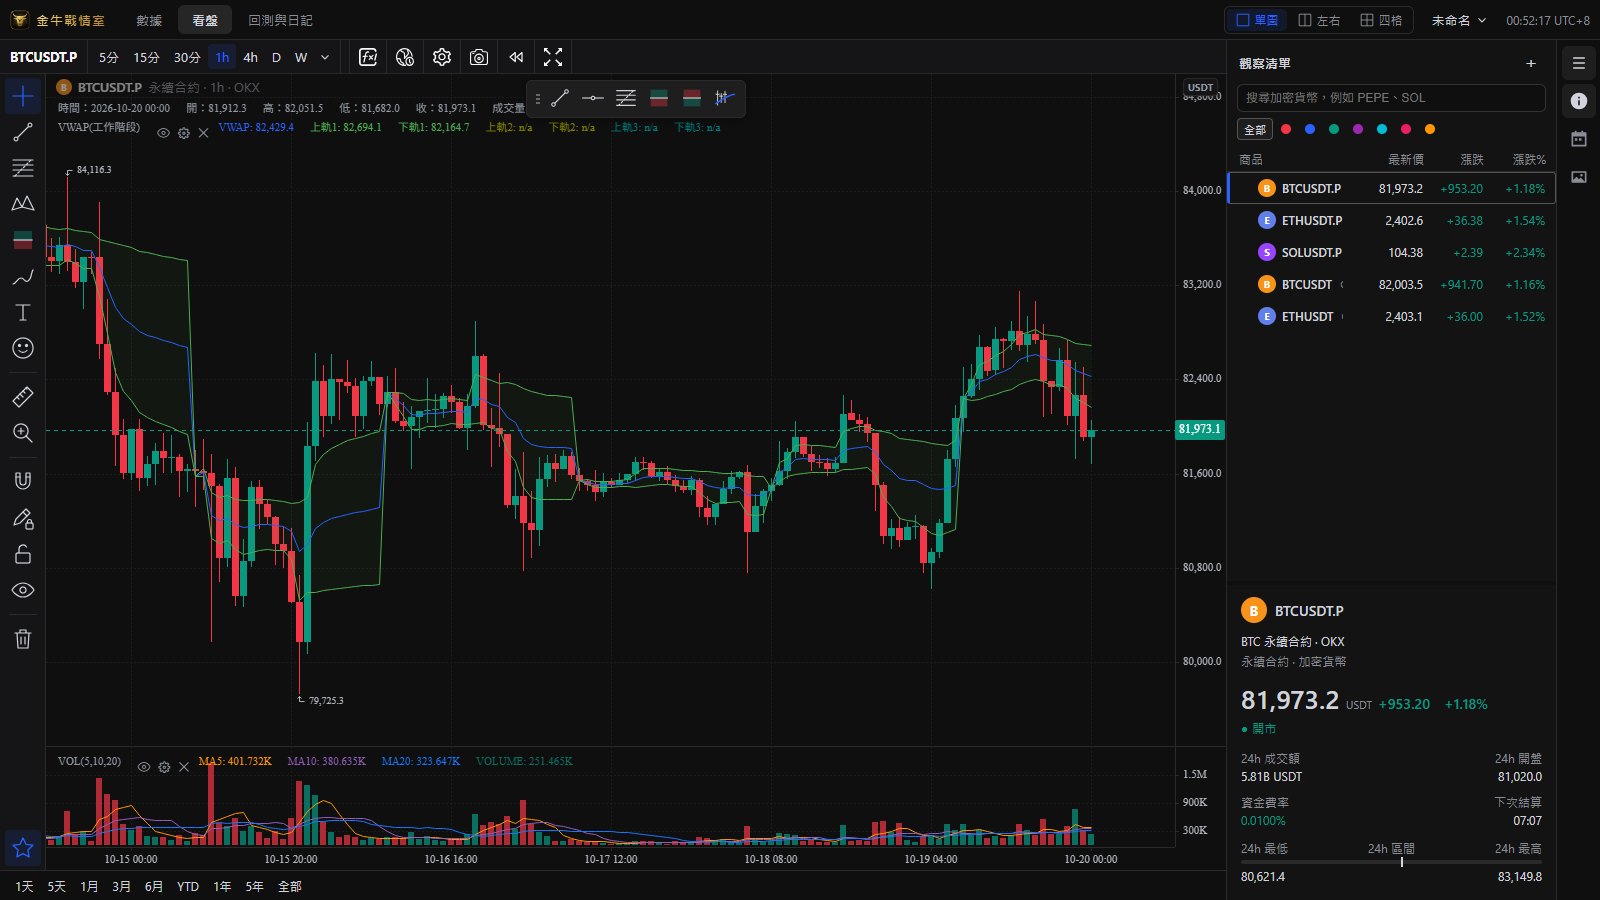Open the 數據 tab
Image resolution: width=1600 pixels, height=900 pixels.
149,20
